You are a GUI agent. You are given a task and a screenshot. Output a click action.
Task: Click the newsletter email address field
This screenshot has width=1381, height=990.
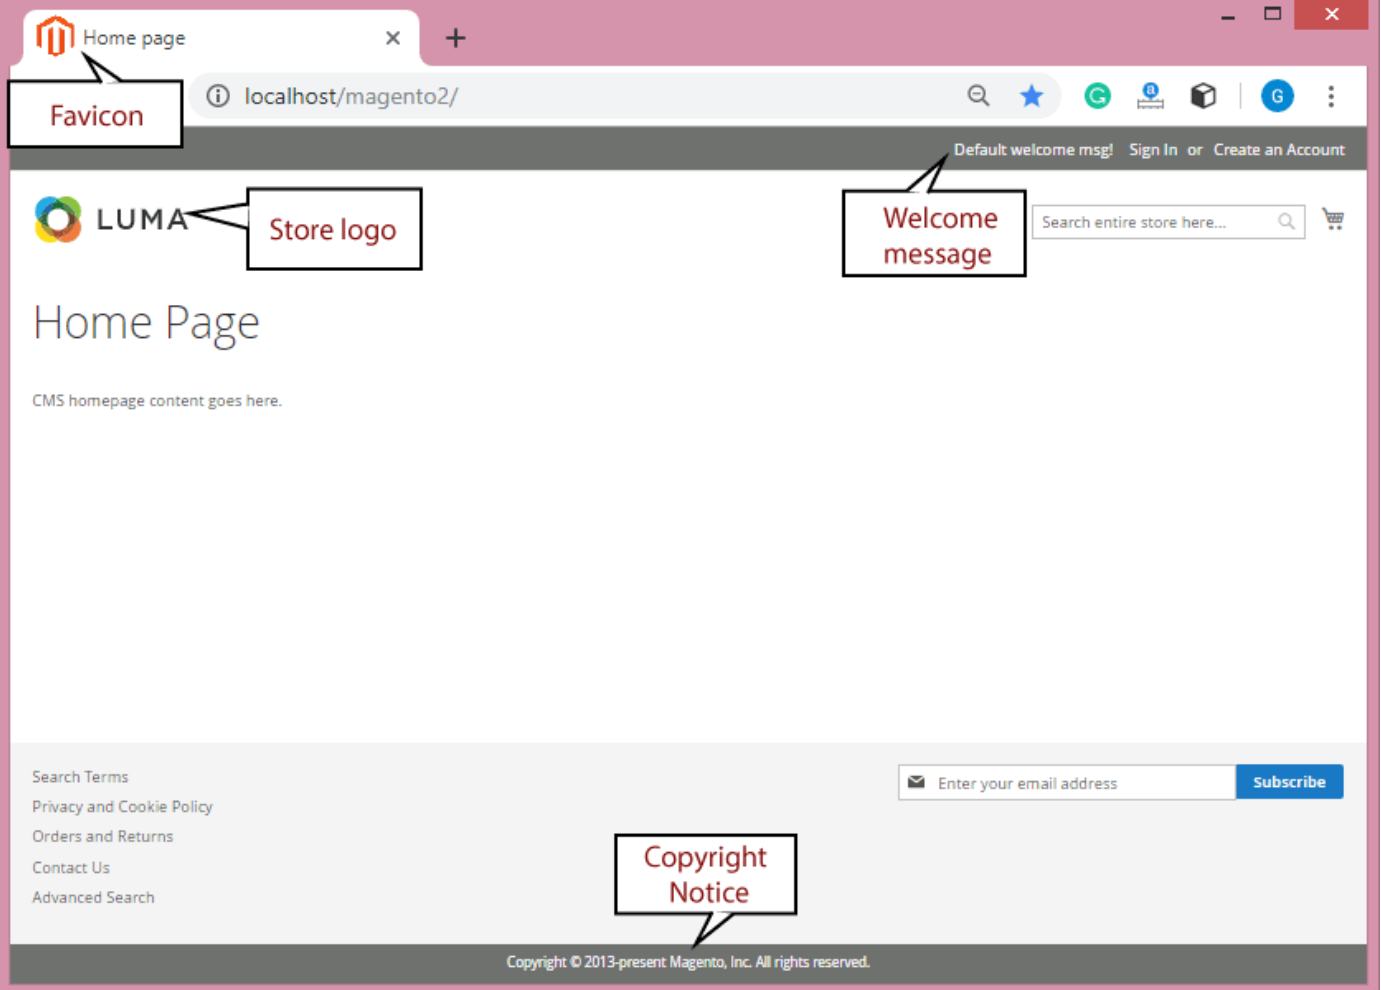point(1080,783)
